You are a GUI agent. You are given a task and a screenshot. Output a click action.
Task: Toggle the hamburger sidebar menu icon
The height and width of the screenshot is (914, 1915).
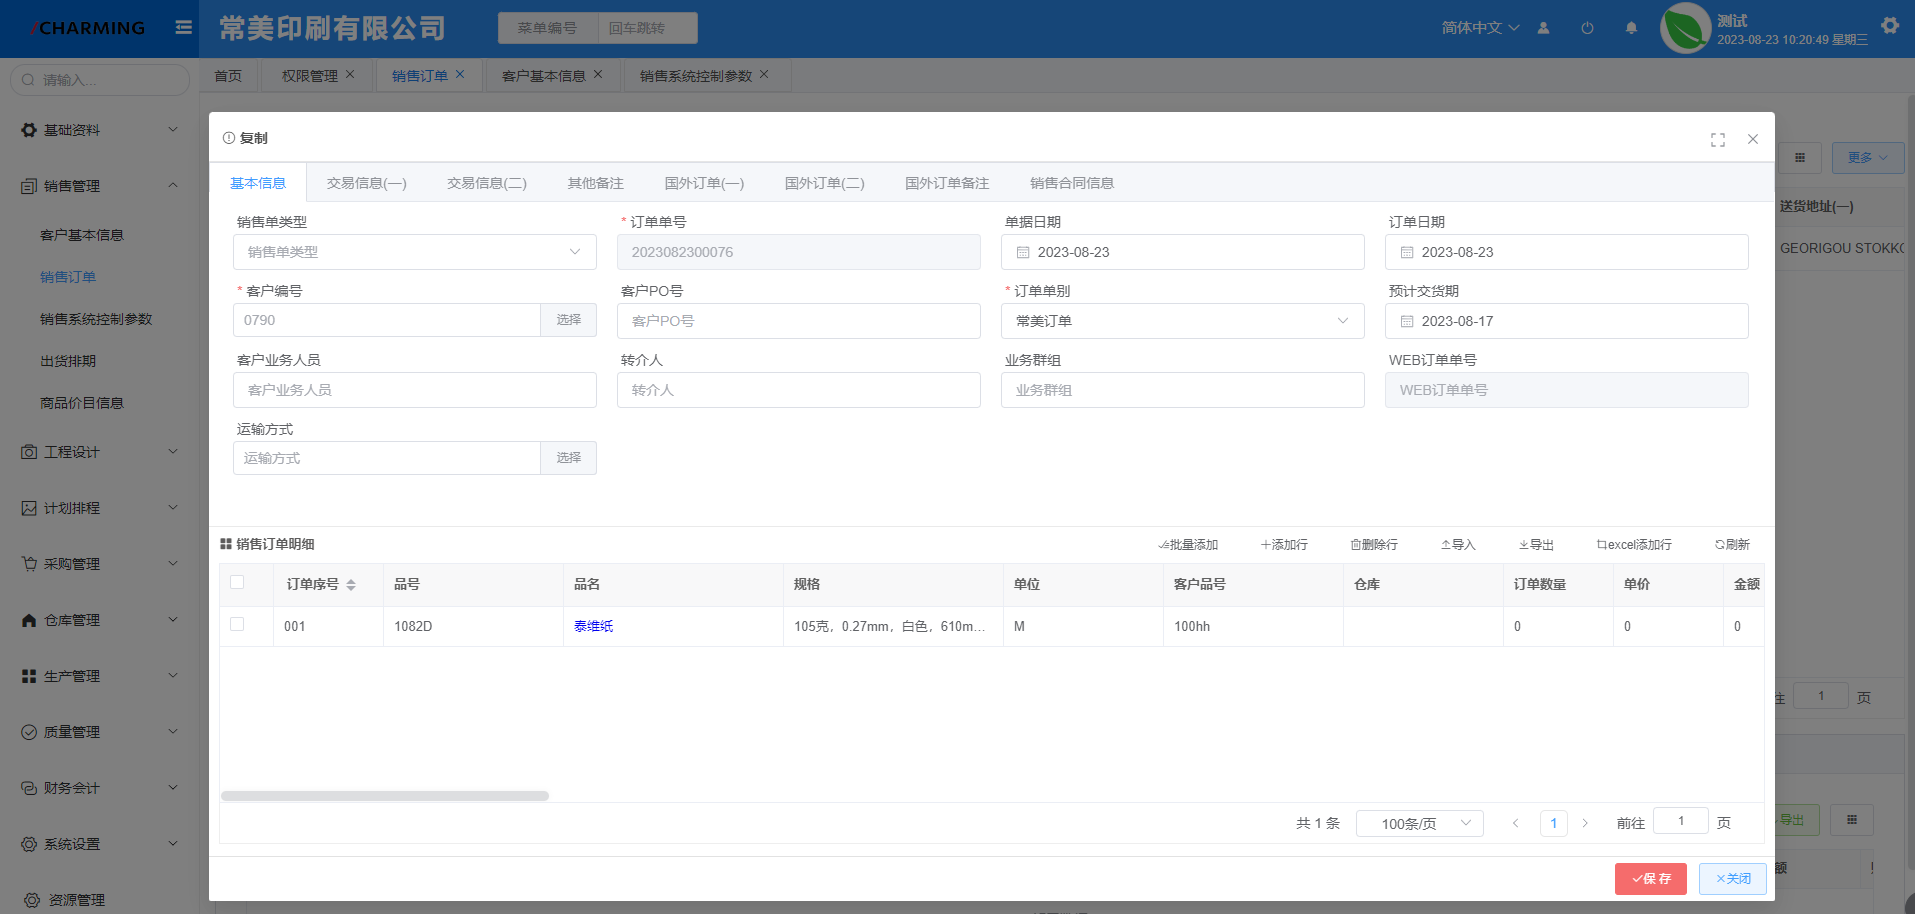point(183,28)
